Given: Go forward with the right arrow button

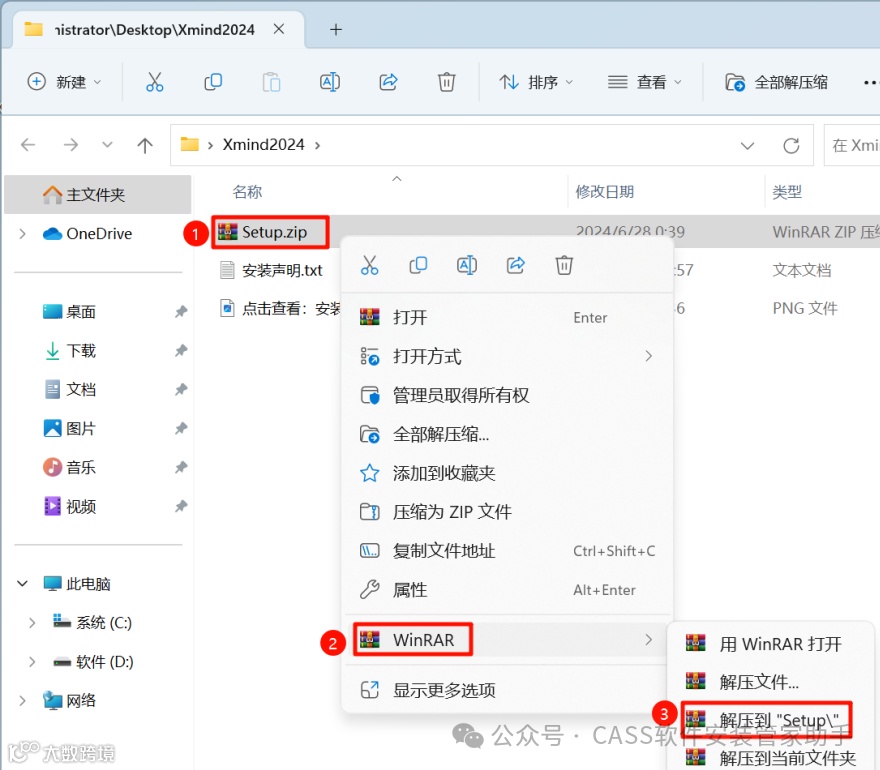Looking at the screenshot, I should (71, 145).
